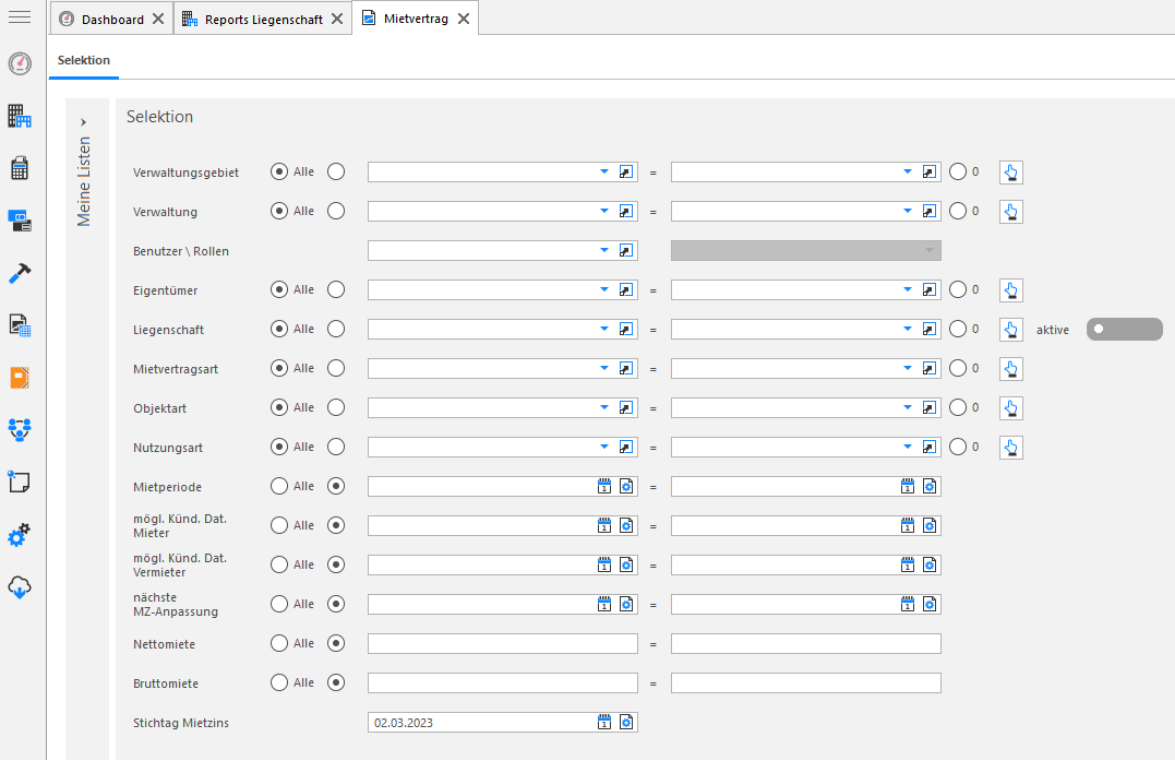This screenshot has height=761, width=1175.
Task: Open lookup arrow icon in Benutzer \ Rollen field
Action: coord(626,251)
